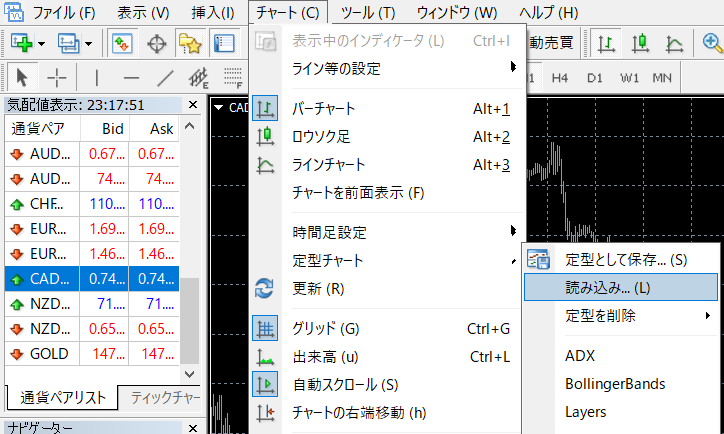Click the new chart icon in toolbar
Viewport: 724px width, 434px height.
[x=21, y=43]
